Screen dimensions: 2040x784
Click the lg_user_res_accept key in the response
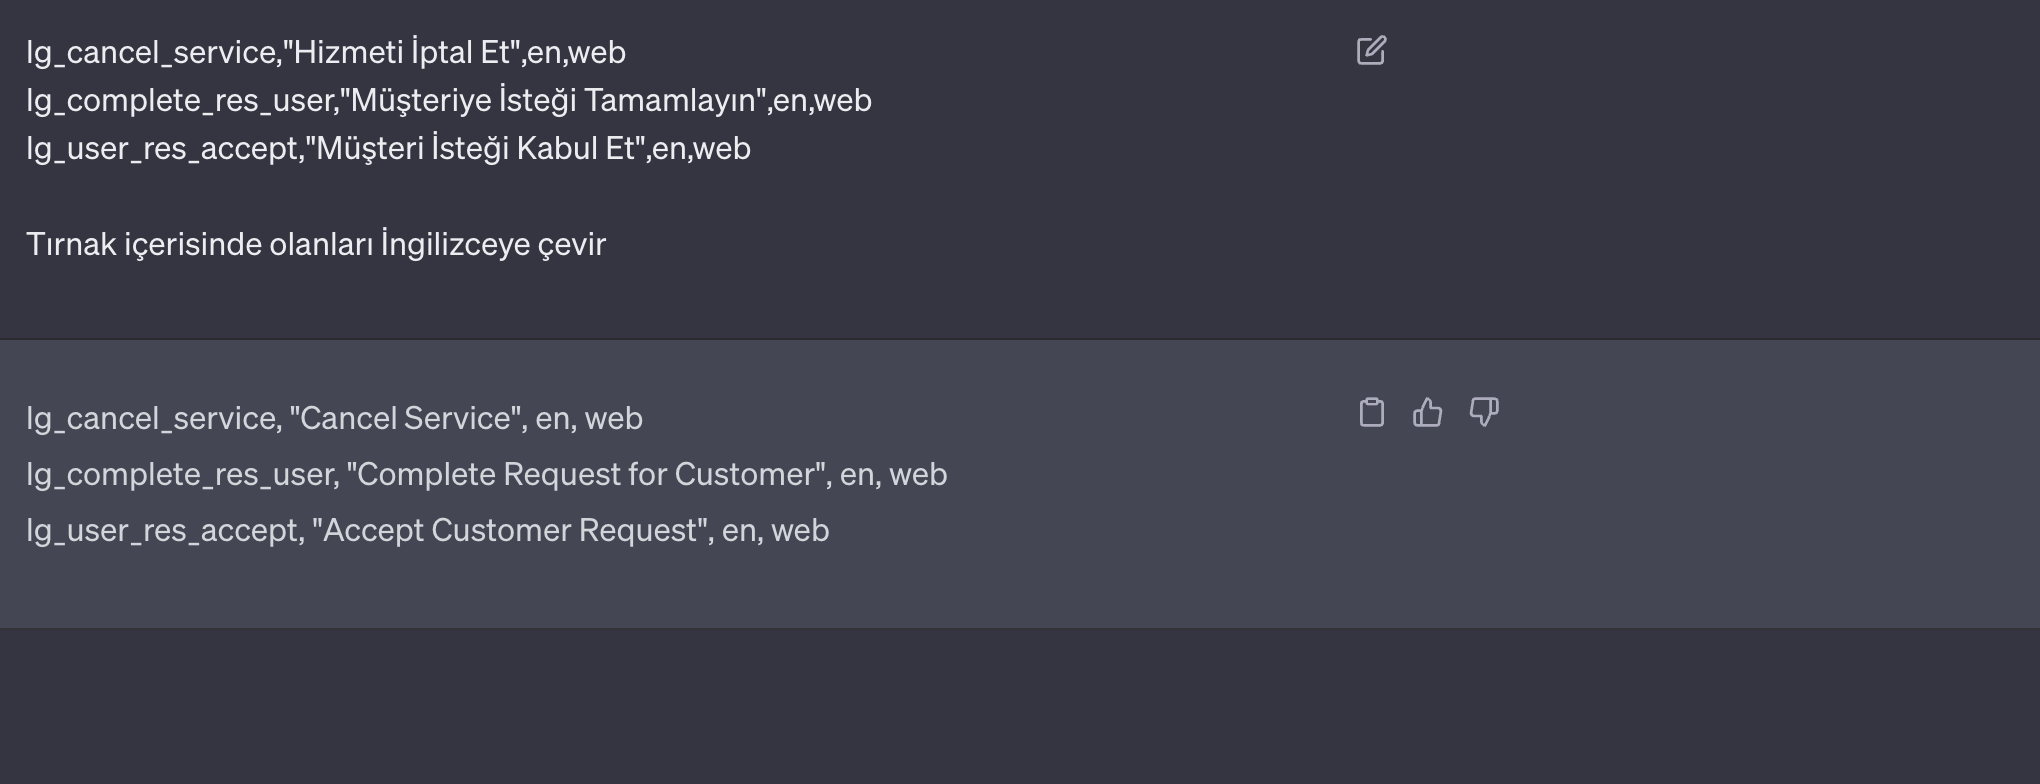click(162, 530)
